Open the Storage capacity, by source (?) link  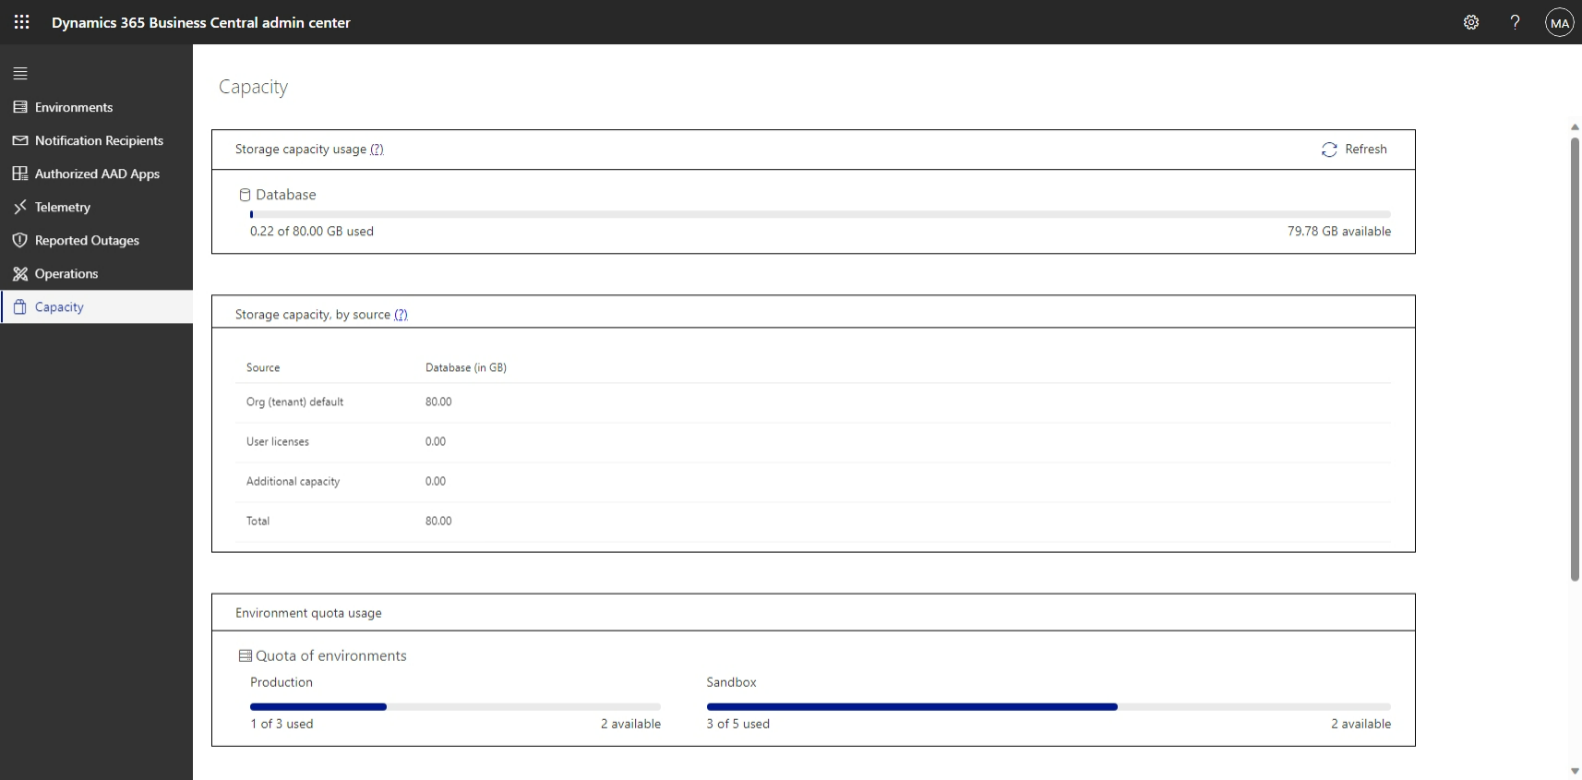click(x=401, y=314)
